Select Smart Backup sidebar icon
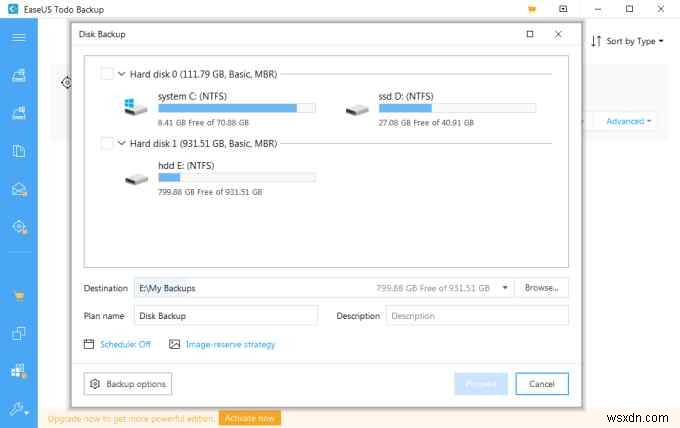 point(20,227)
